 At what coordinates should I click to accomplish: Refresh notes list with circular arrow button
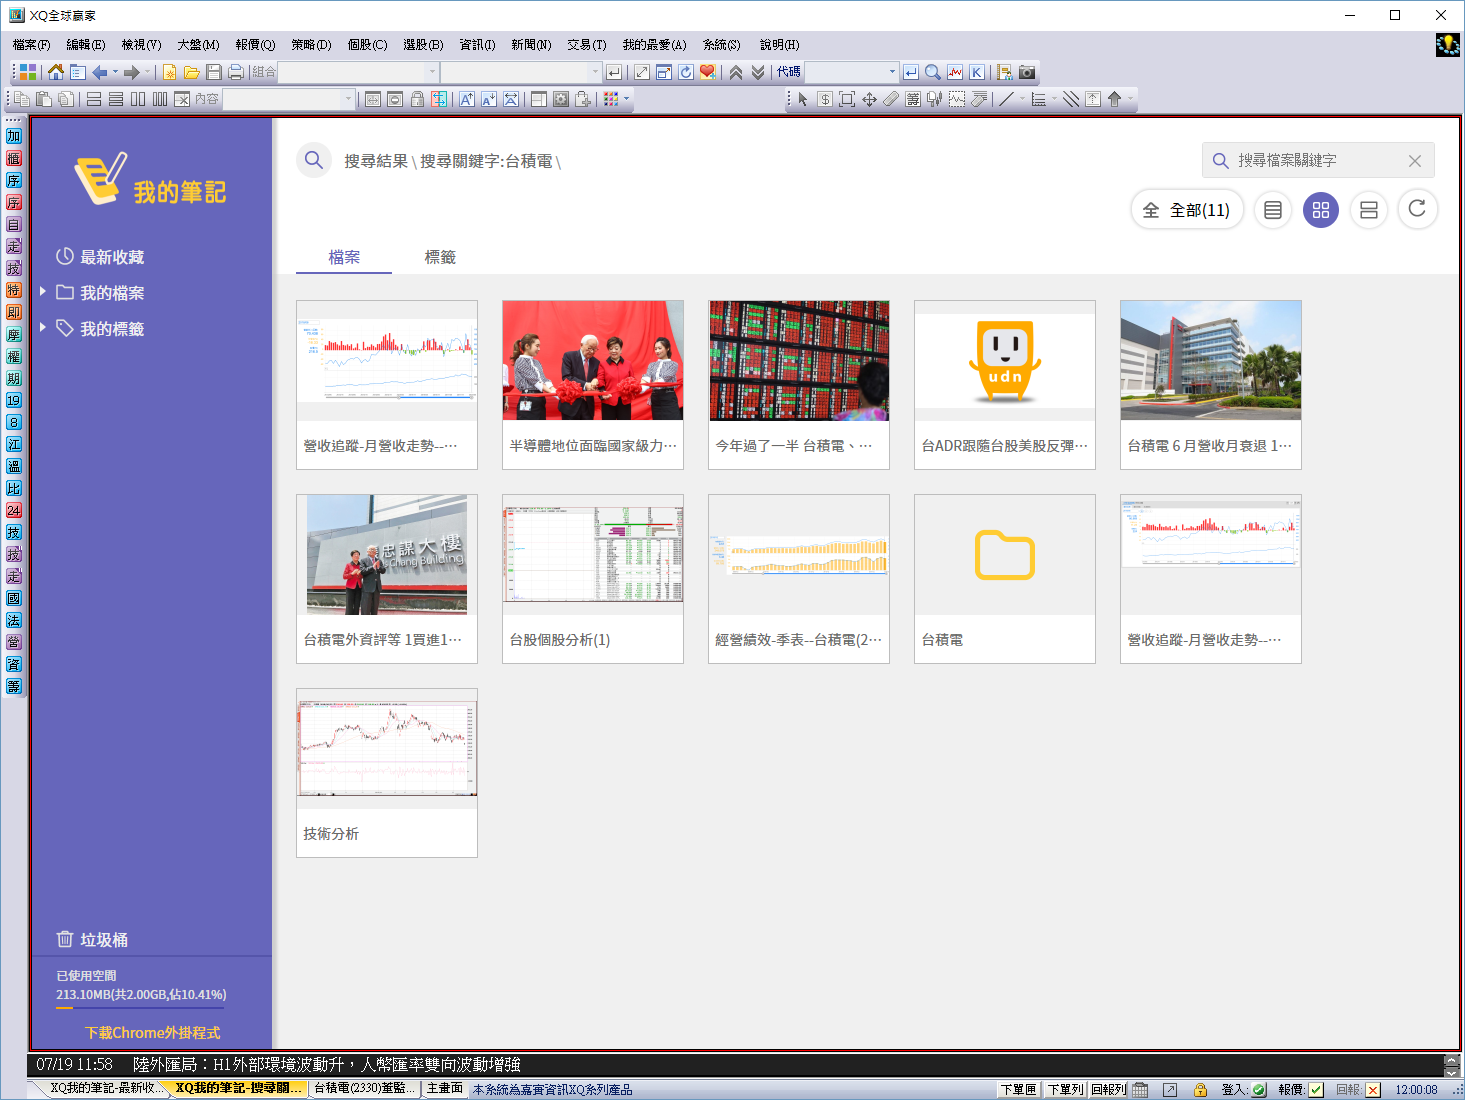1417,209
